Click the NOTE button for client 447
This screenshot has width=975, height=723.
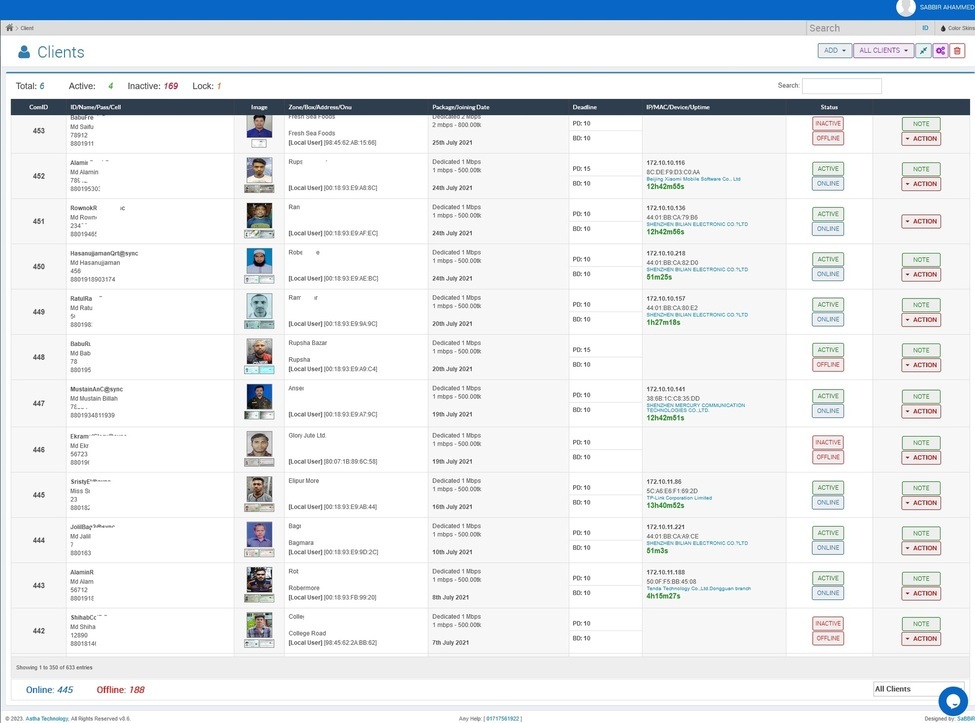[x=920, y=396]
